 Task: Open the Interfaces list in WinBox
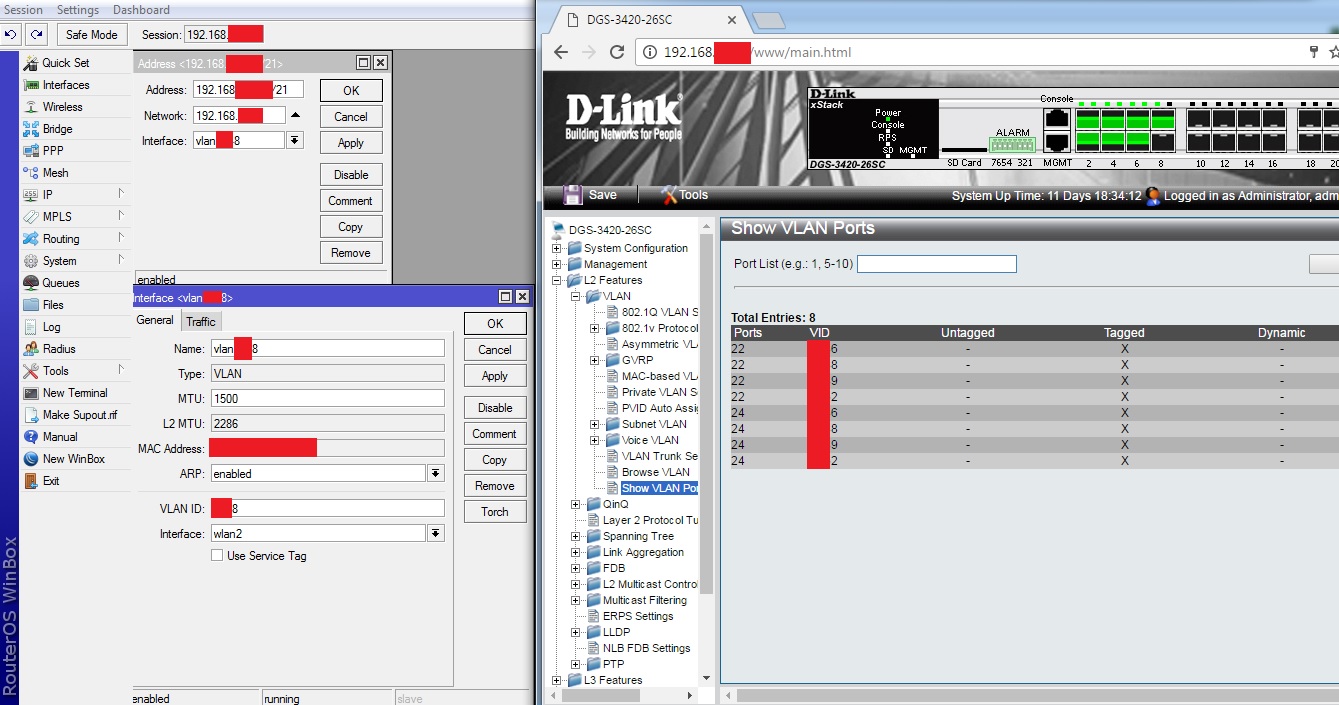(65, 85)
